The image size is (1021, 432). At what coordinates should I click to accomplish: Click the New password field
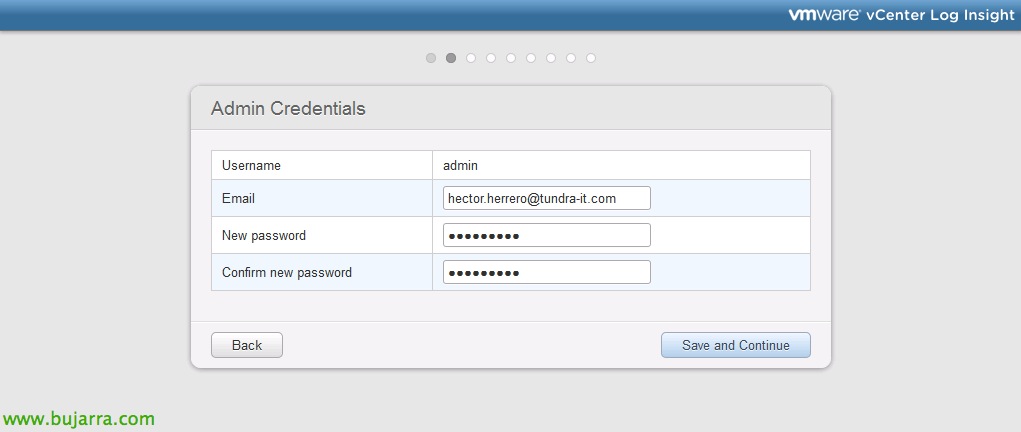(546, 235)
